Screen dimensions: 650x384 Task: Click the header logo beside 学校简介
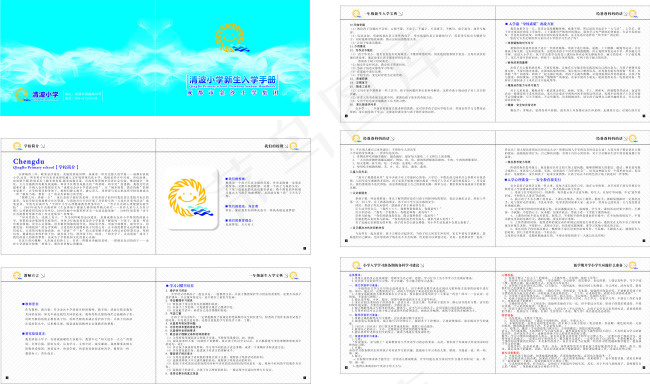[x=17, y=146]
